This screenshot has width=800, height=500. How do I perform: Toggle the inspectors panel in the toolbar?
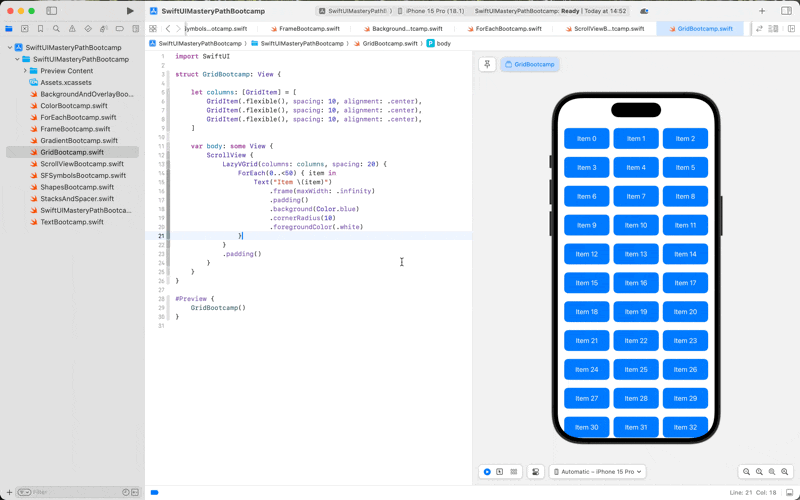[x=786, y=11]
